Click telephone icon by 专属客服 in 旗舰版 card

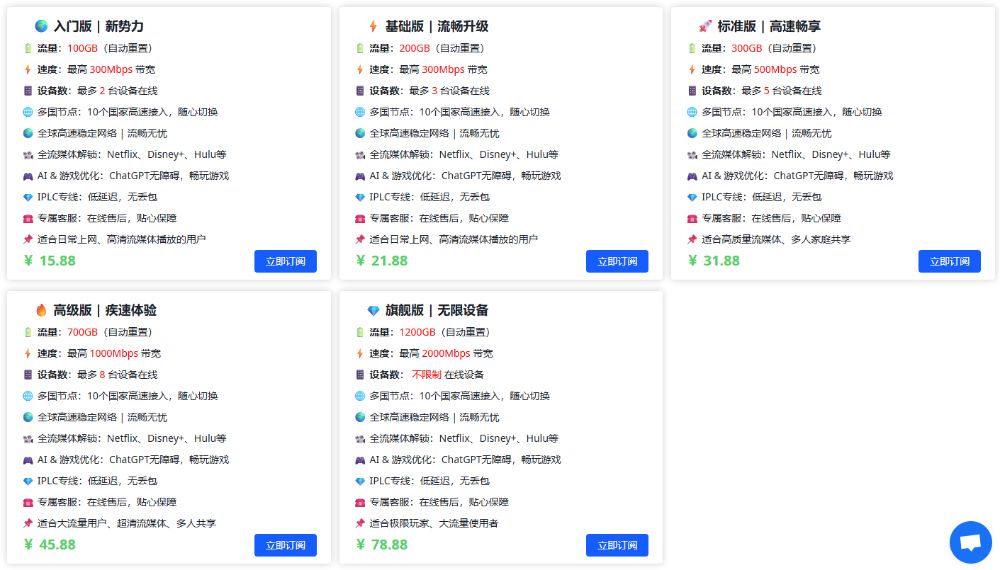pos(360,502)
